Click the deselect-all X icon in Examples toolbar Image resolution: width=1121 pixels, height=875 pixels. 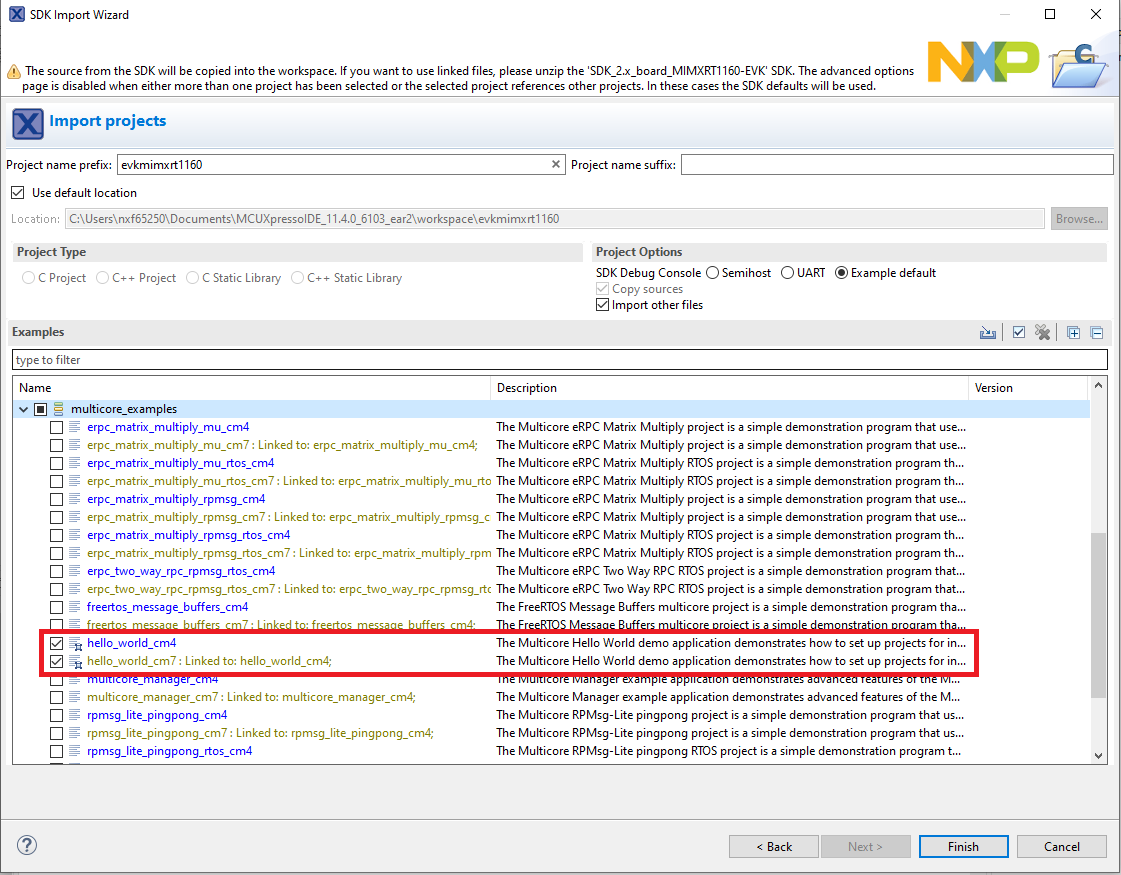point(1043,333)
